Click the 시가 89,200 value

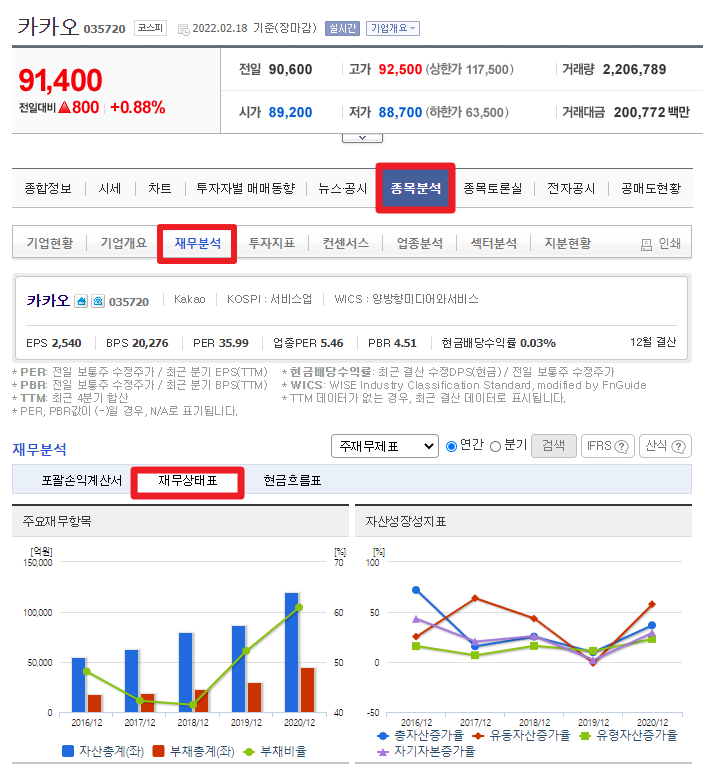tap(290, 113)
